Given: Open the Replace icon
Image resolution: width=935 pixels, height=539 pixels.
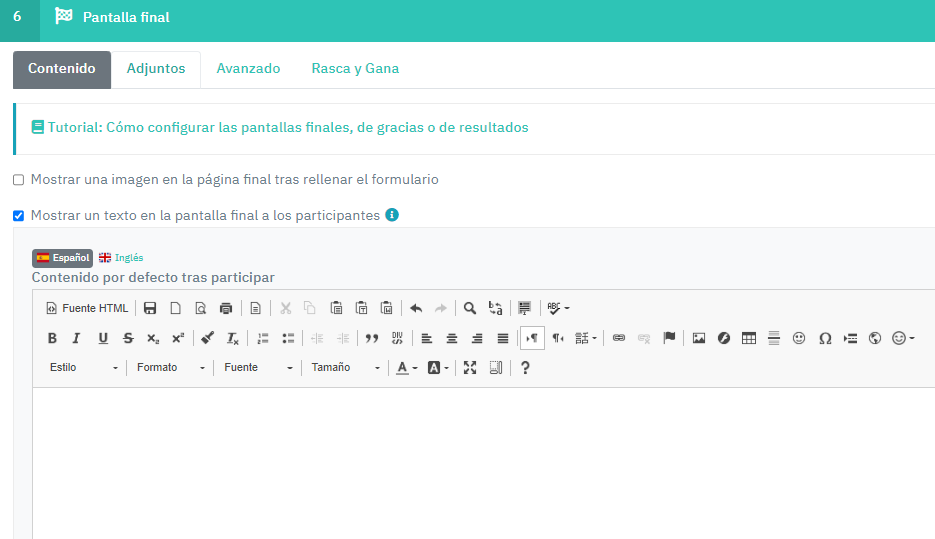Looking at the screenshot, I should pos(495,308).
